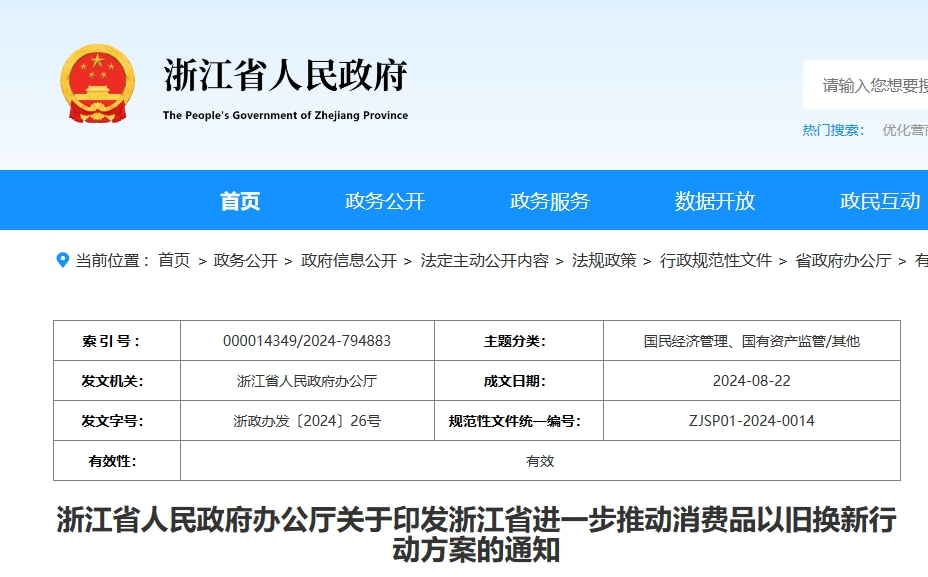
Task: Open the 首页 navigation tab
Action: click(240, 201)
